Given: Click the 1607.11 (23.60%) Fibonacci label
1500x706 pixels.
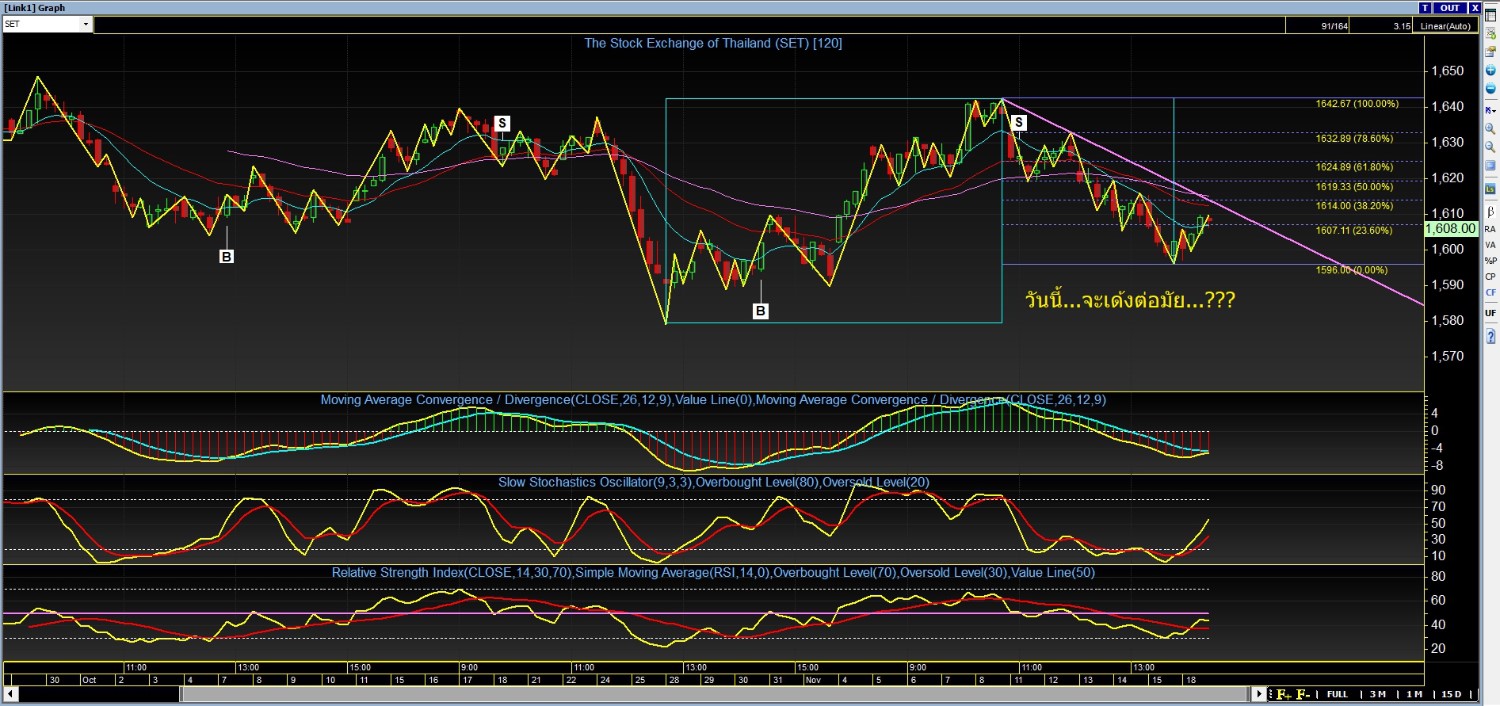Looking at the screenshot, I should pos(1354,230).
